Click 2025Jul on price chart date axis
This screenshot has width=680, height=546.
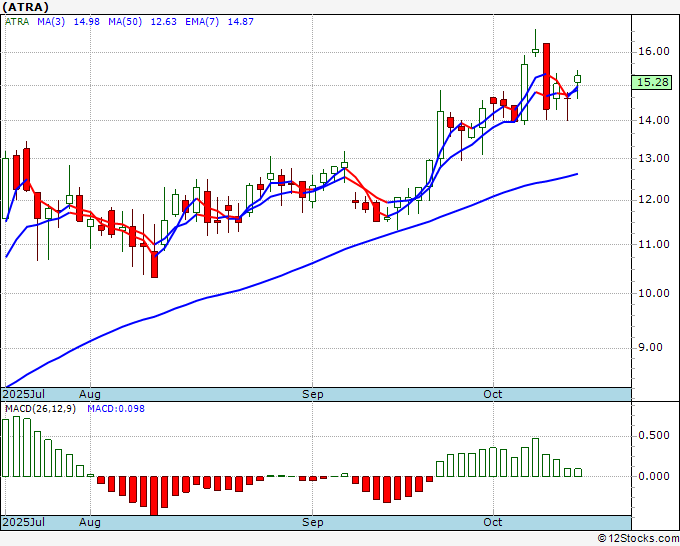tap(23, 394)
